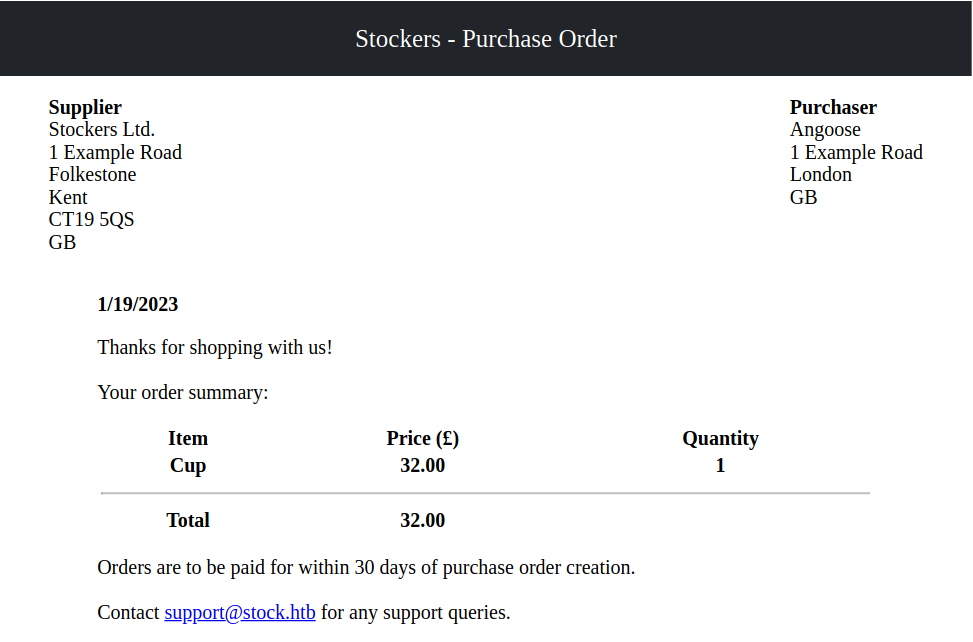Click the order date 1/19/2023
The image size is (973, 642).
point(138,305)
